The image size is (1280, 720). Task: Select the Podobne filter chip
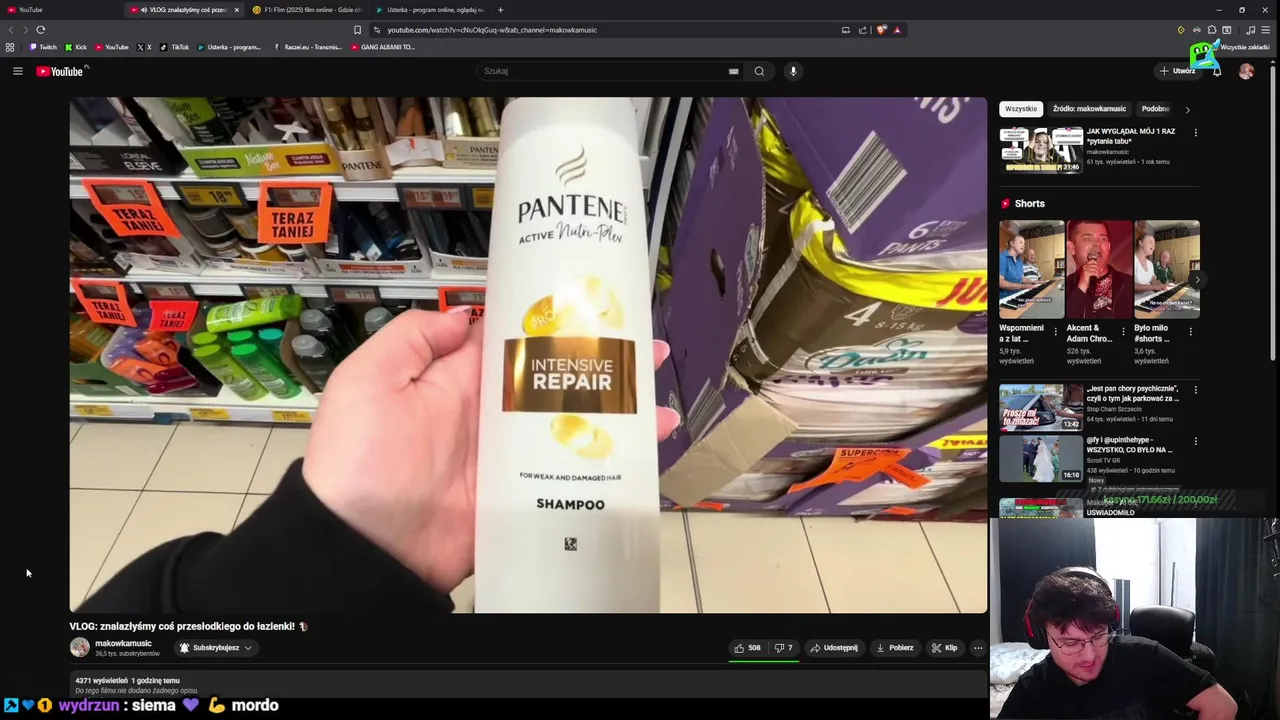tap(1156, 109)
